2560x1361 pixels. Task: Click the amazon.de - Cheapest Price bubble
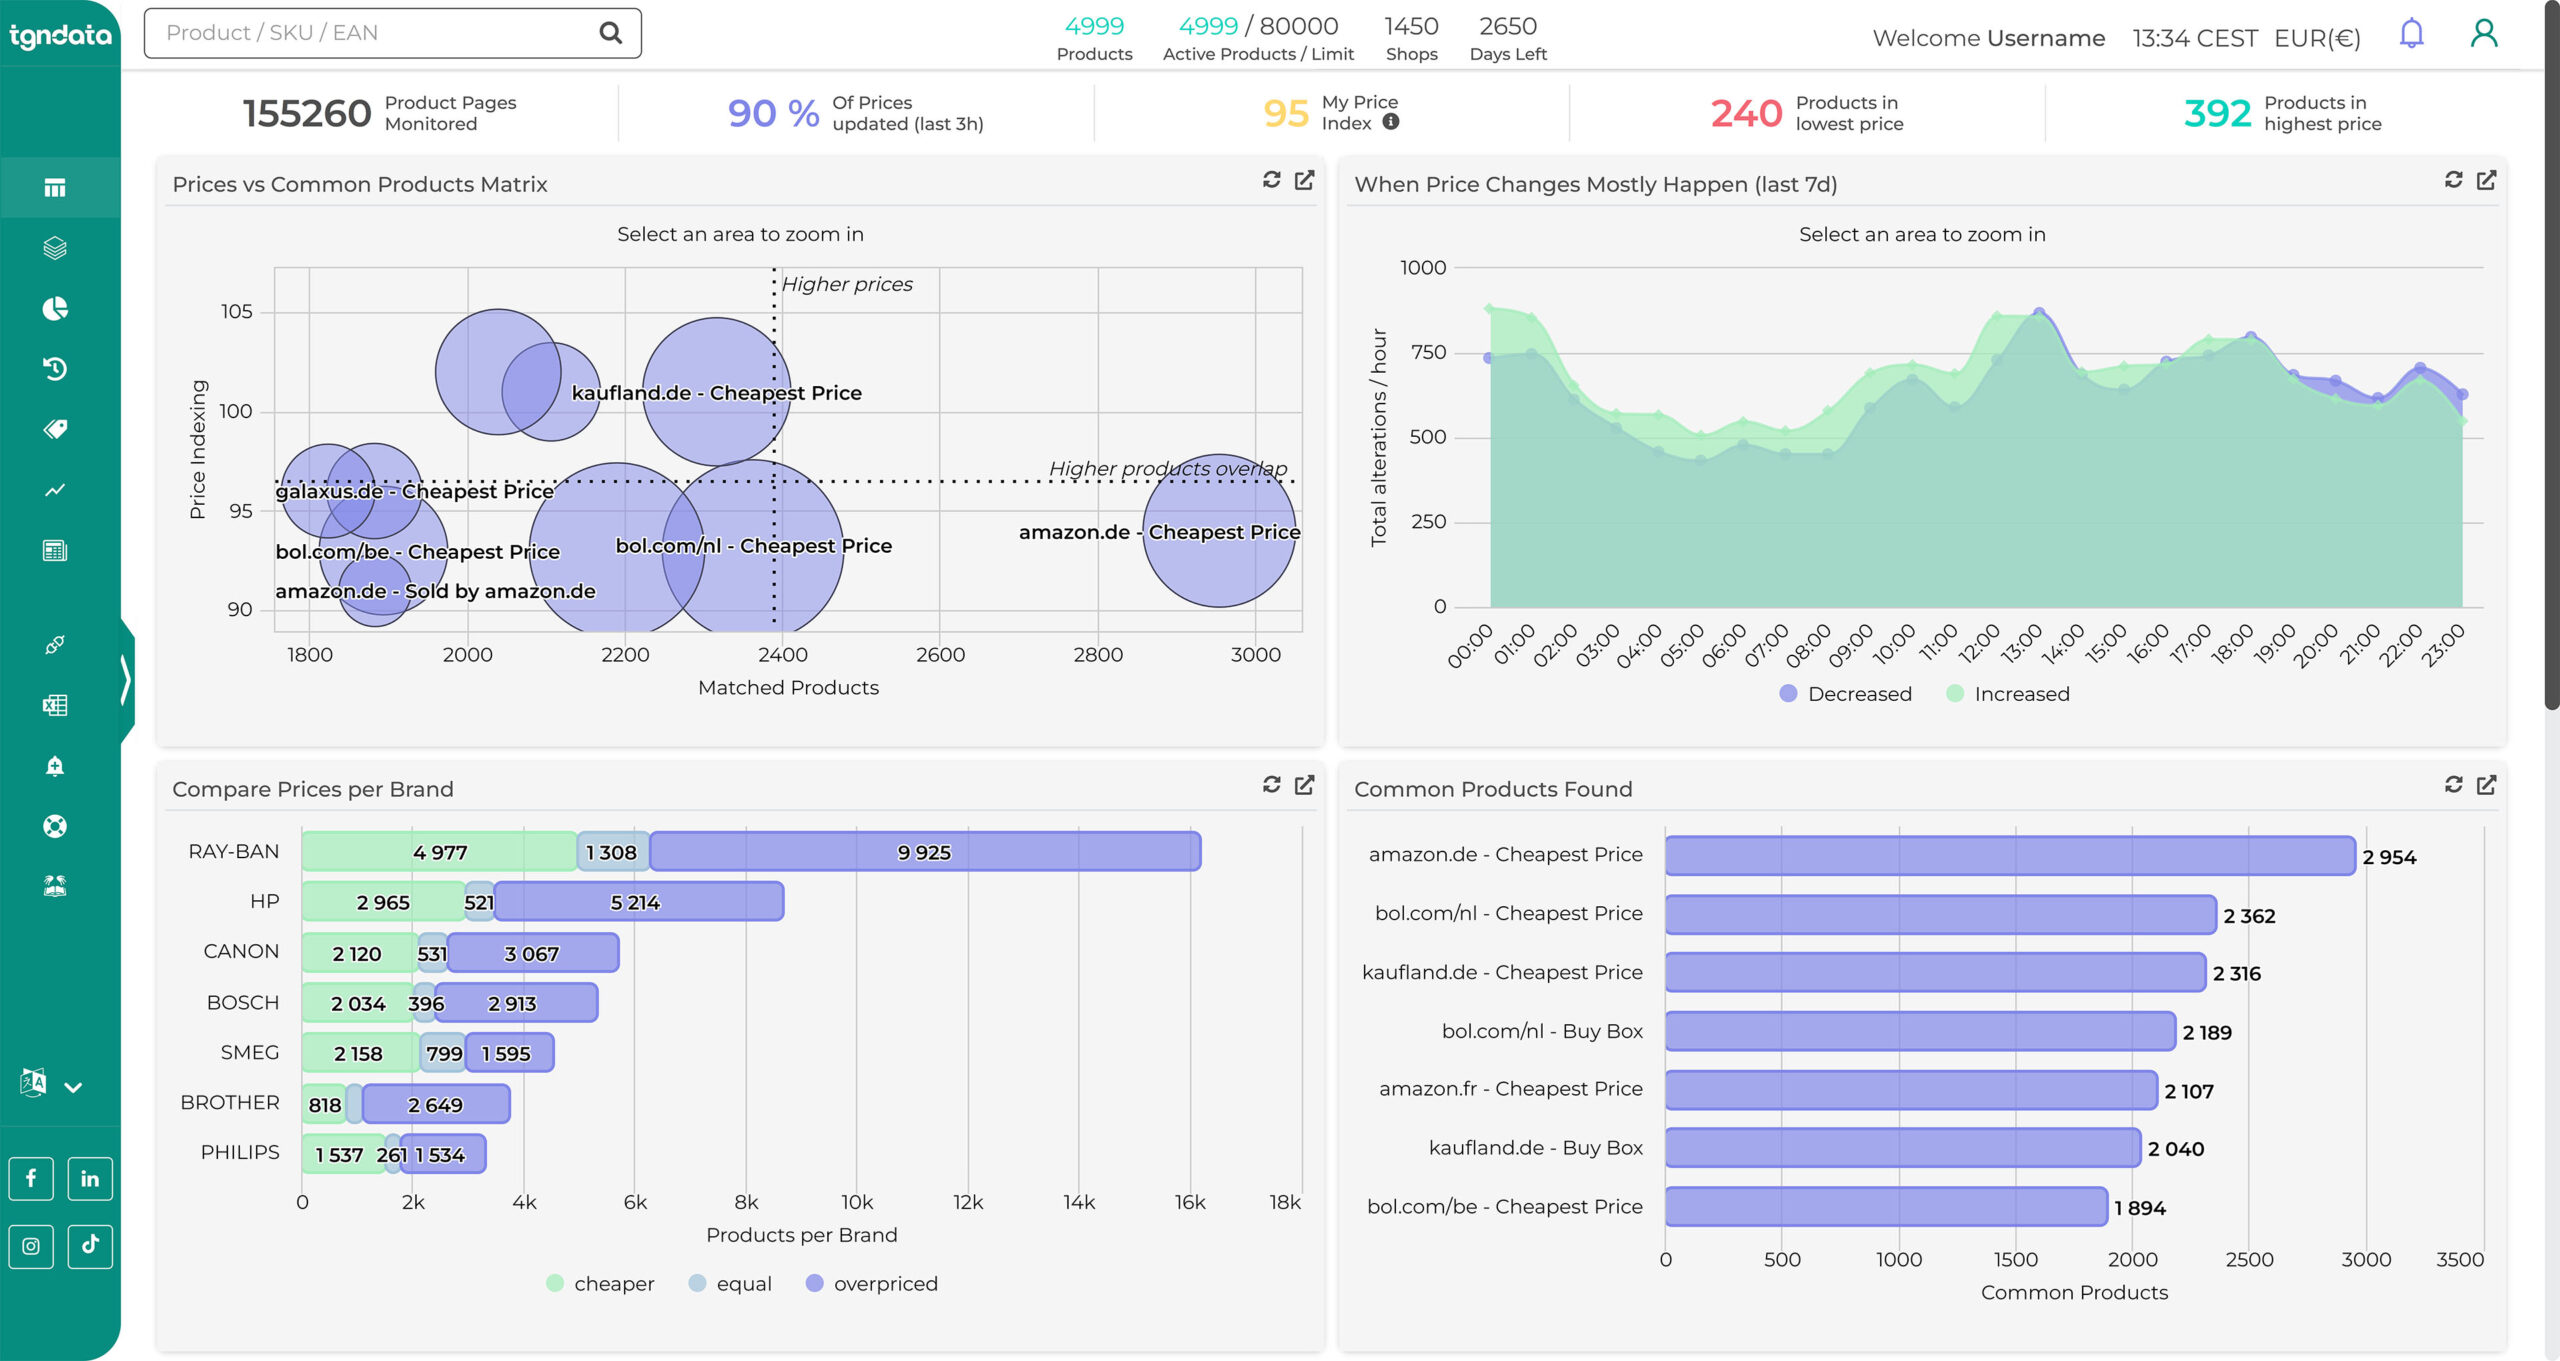click(1219, 531)
